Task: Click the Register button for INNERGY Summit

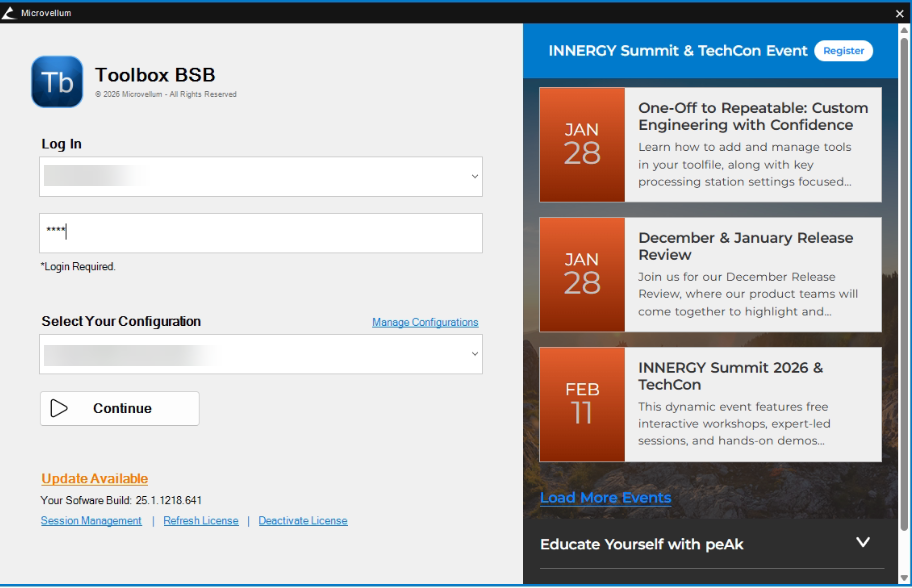Action: [843, 51]
